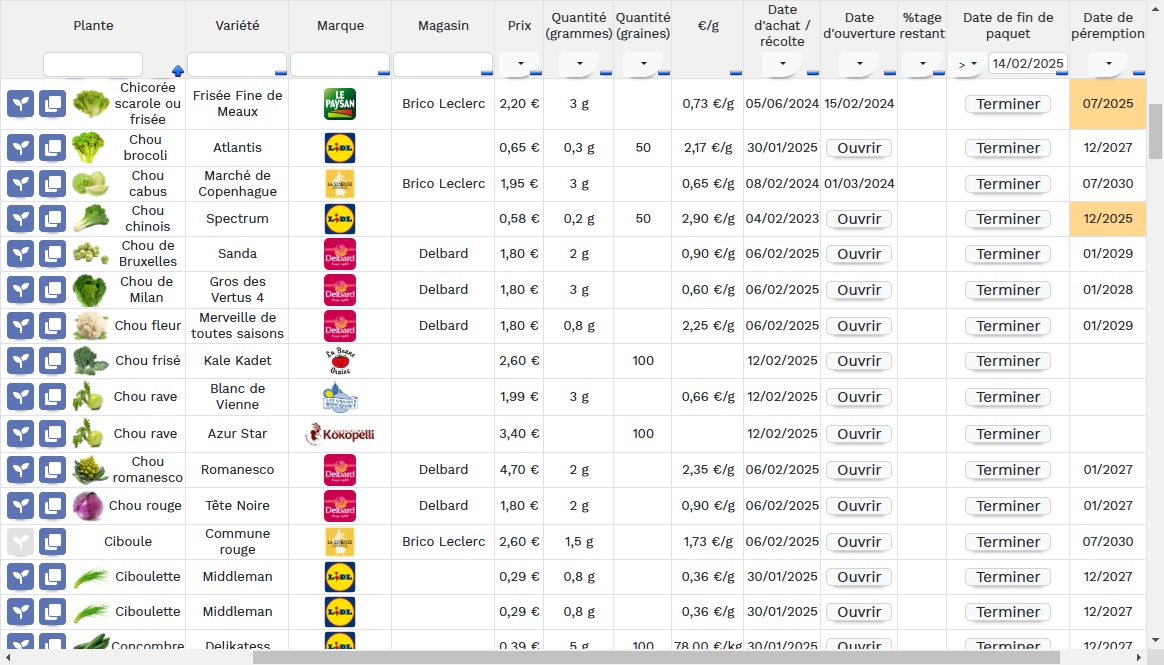Open the Date d'achat / récolte filter dropdown
The width and height of the screenshot is (1164, 665).
tap(782, 64)
